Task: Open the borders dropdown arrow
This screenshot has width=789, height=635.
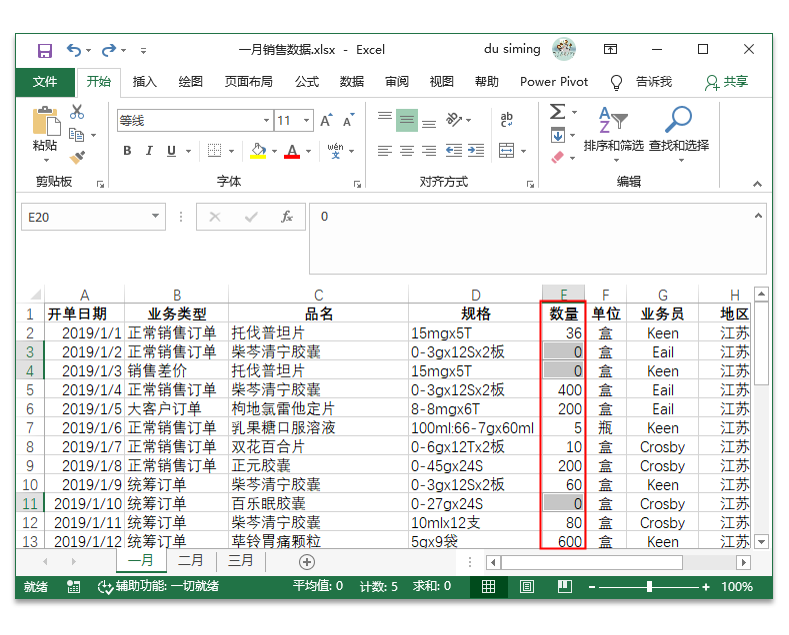Action: pos(231,150)
